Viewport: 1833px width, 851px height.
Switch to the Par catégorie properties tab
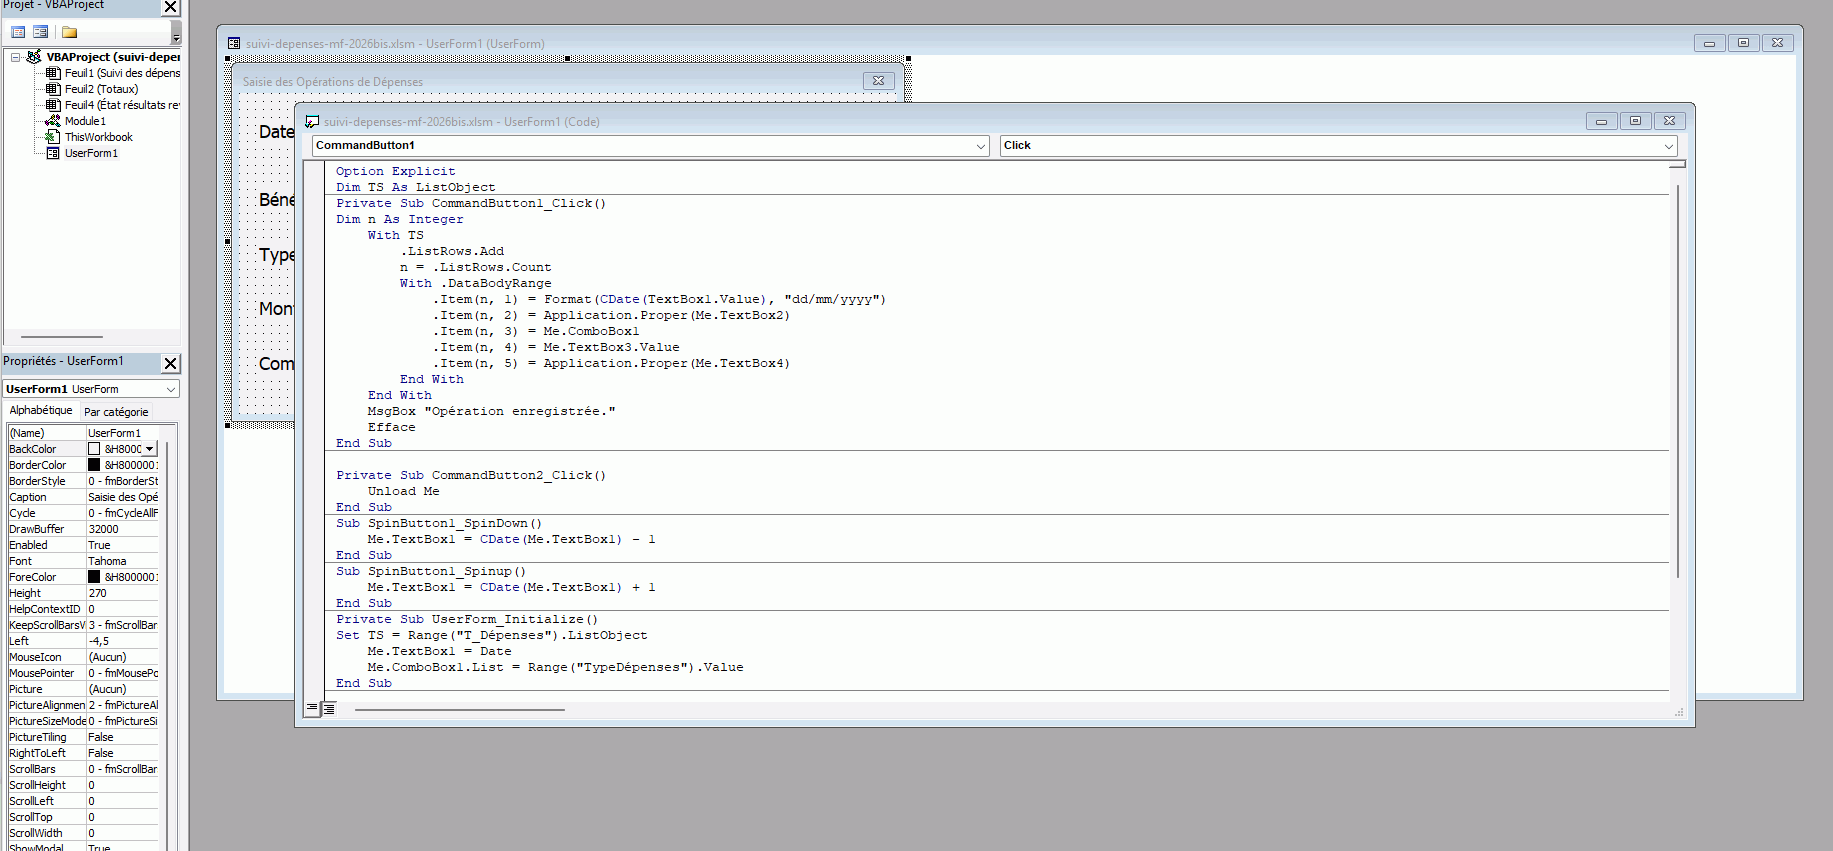coord(116,412)
